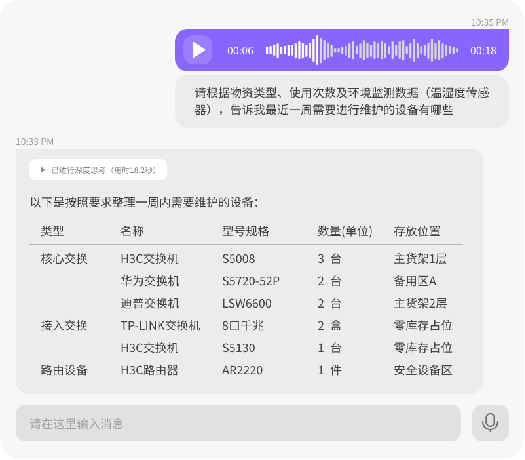Click the H3C交换机 cell in S5008 row
The image size is (525, 460).
point(150,259)
